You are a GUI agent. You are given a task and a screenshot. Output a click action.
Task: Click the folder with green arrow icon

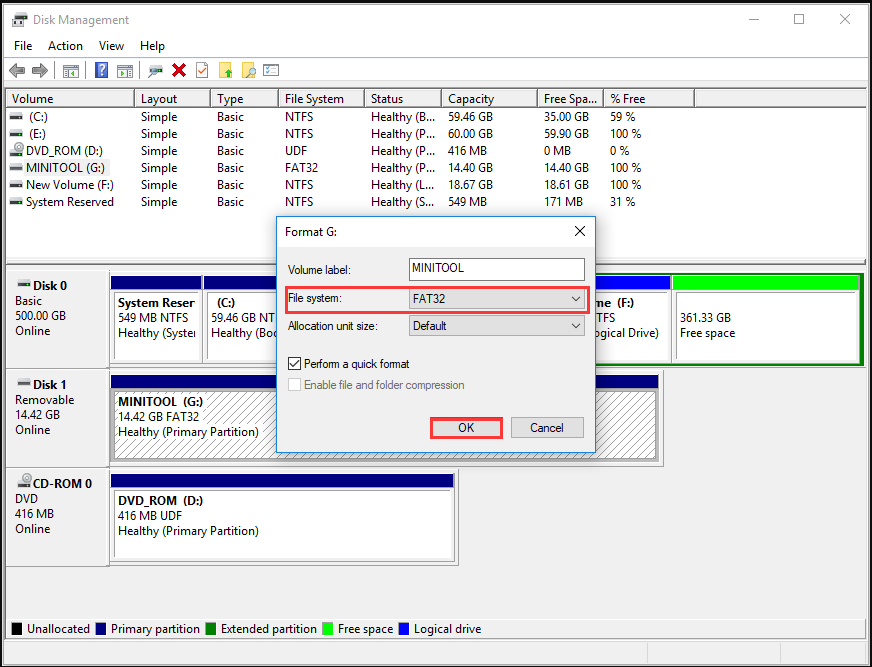[225, 70]
